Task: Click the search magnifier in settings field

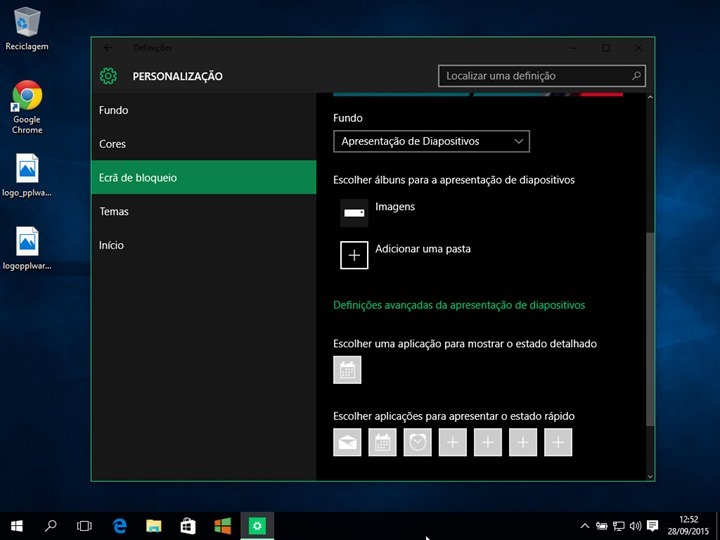Action: pyautogui.click(x=636, y=76)
